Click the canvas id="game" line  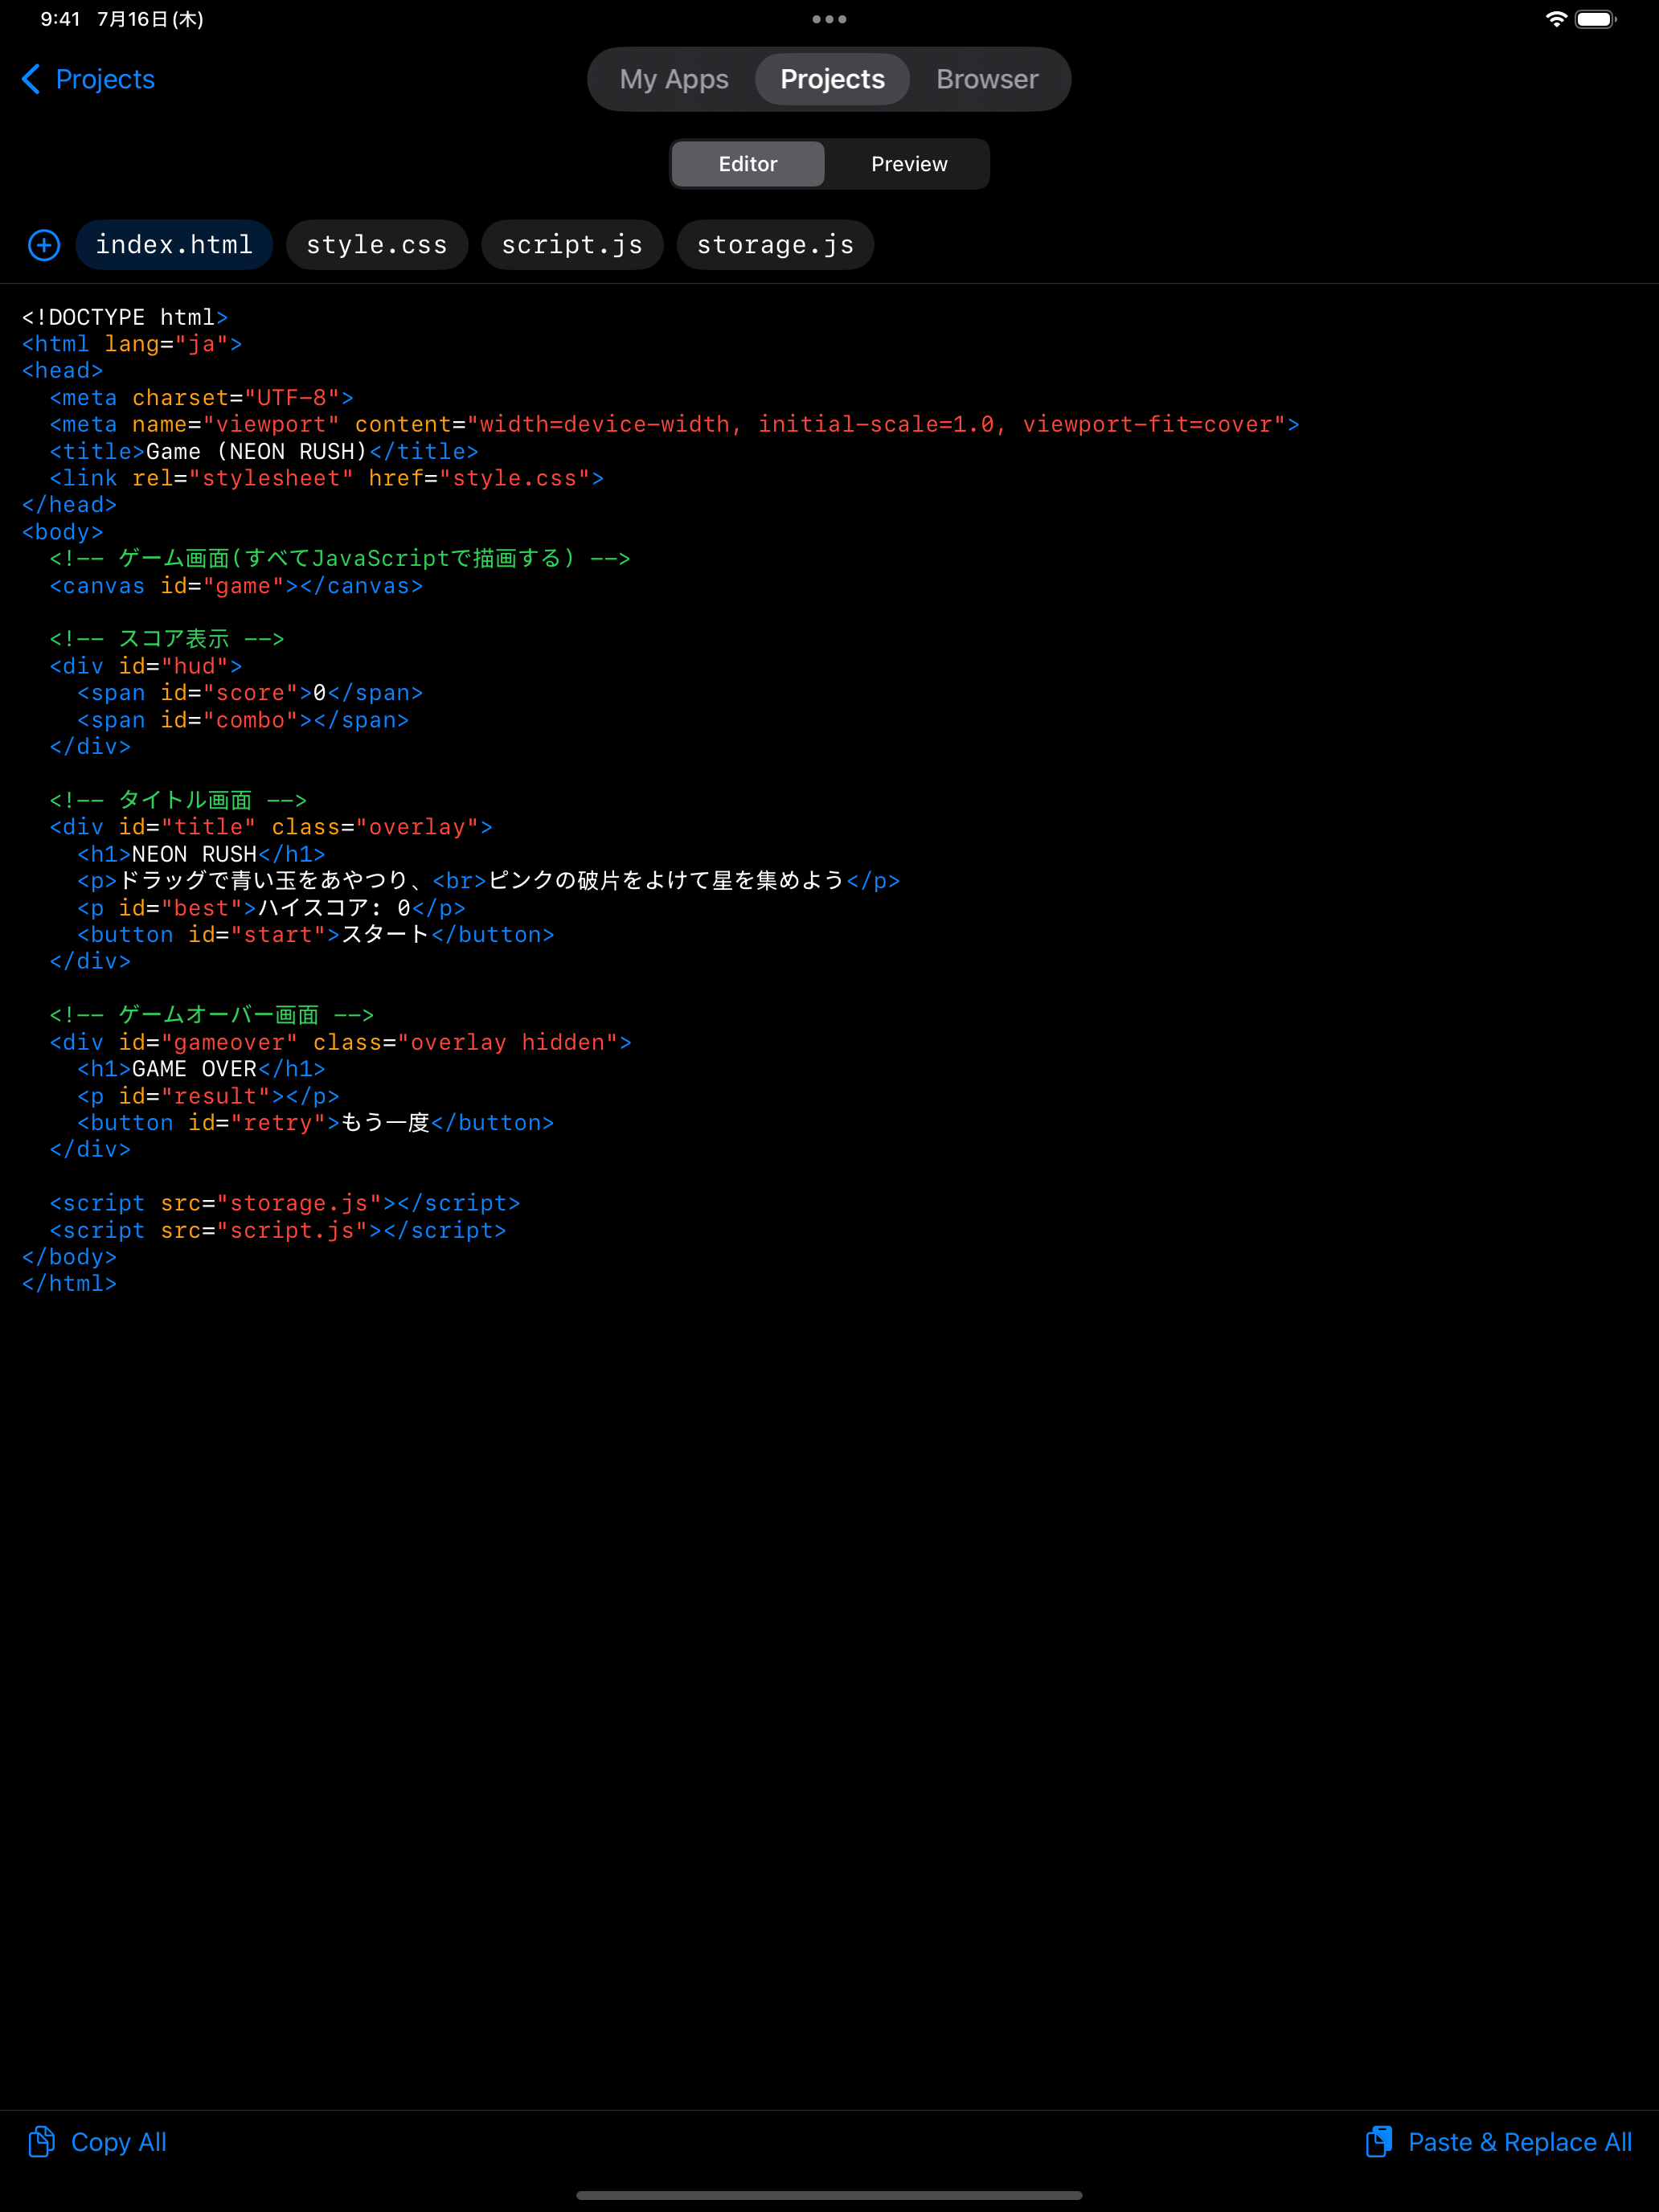[236, 586]
